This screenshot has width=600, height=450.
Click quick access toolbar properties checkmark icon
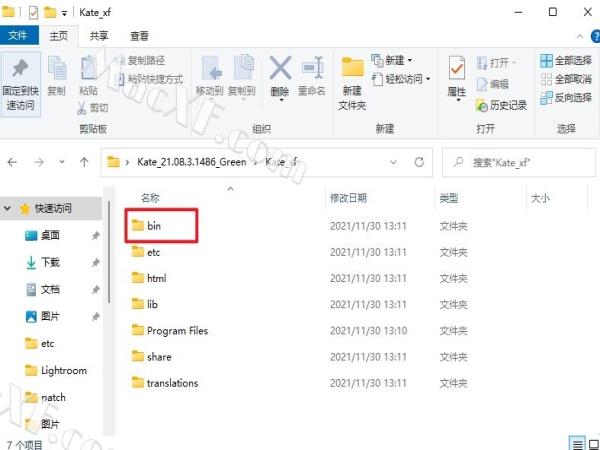pyautogui.click(x=34, y=12)
